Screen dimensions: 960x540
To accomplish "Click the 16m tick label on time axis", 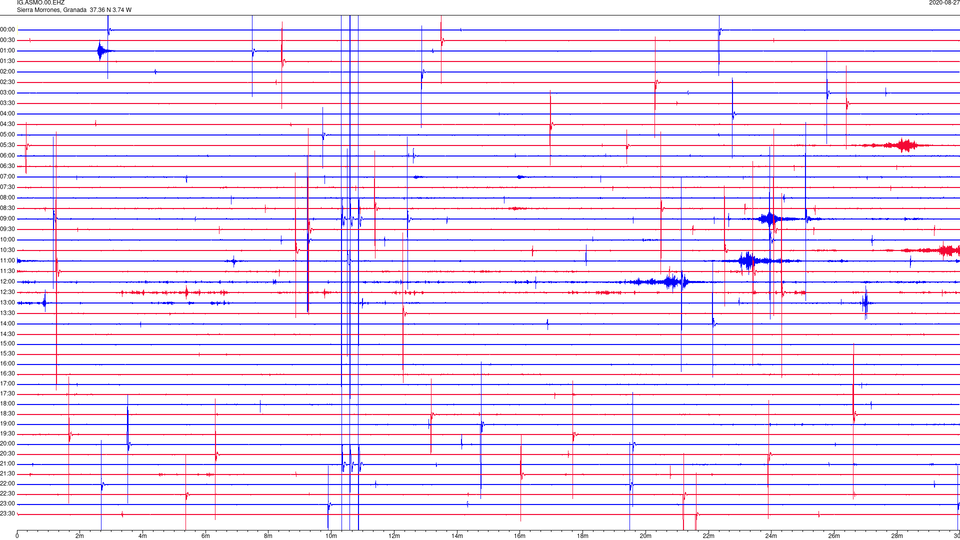I will (520, 536).
